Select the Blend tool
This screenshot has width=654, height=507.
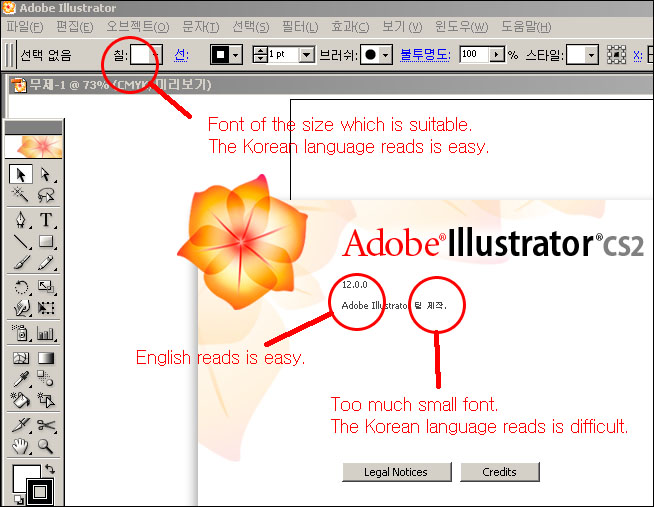46,379
